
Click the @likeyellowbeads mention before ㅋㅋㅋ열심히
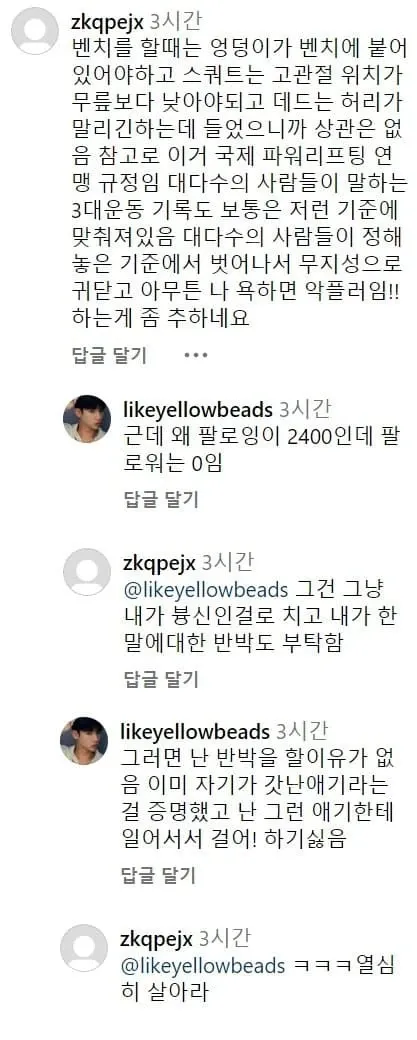pyautogui.click(x=203, y=966)
